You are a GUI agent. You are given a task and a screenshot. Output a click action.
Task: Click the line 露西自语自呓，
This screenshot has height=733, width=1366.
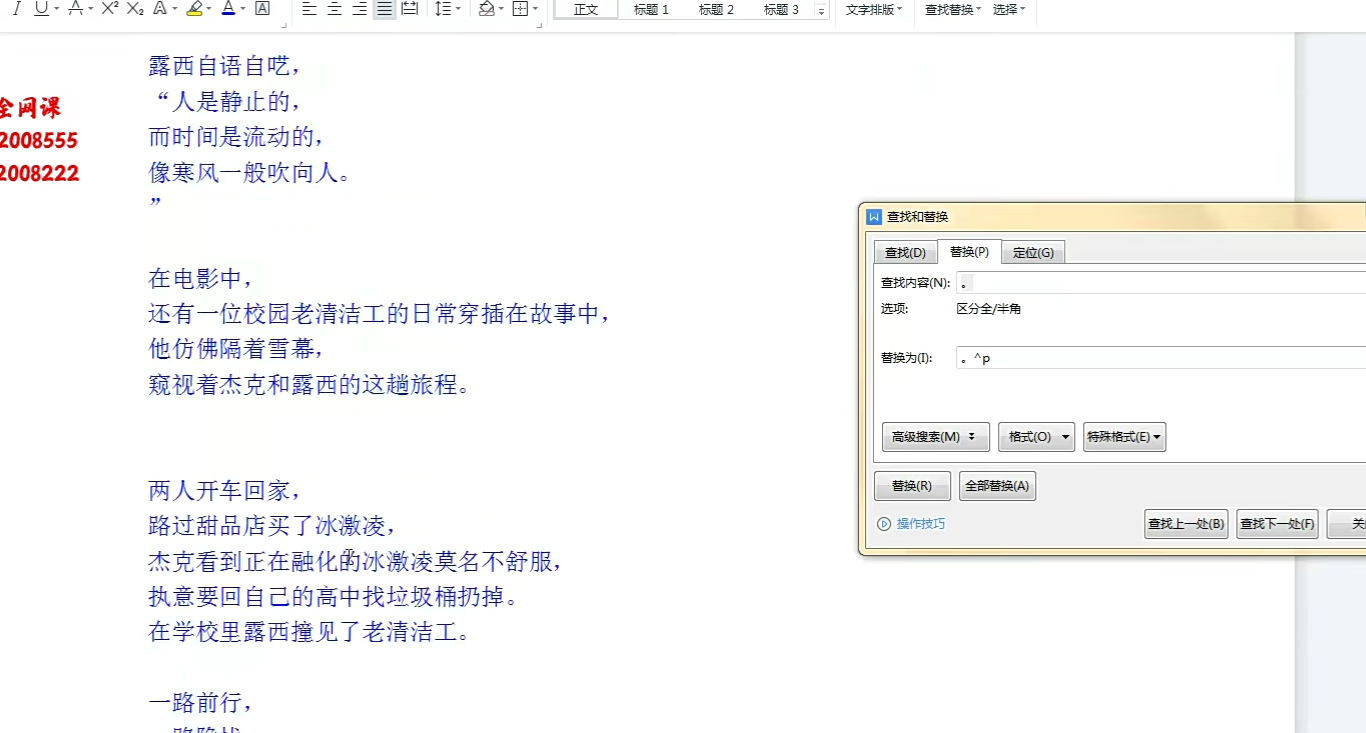pos(225,66)
